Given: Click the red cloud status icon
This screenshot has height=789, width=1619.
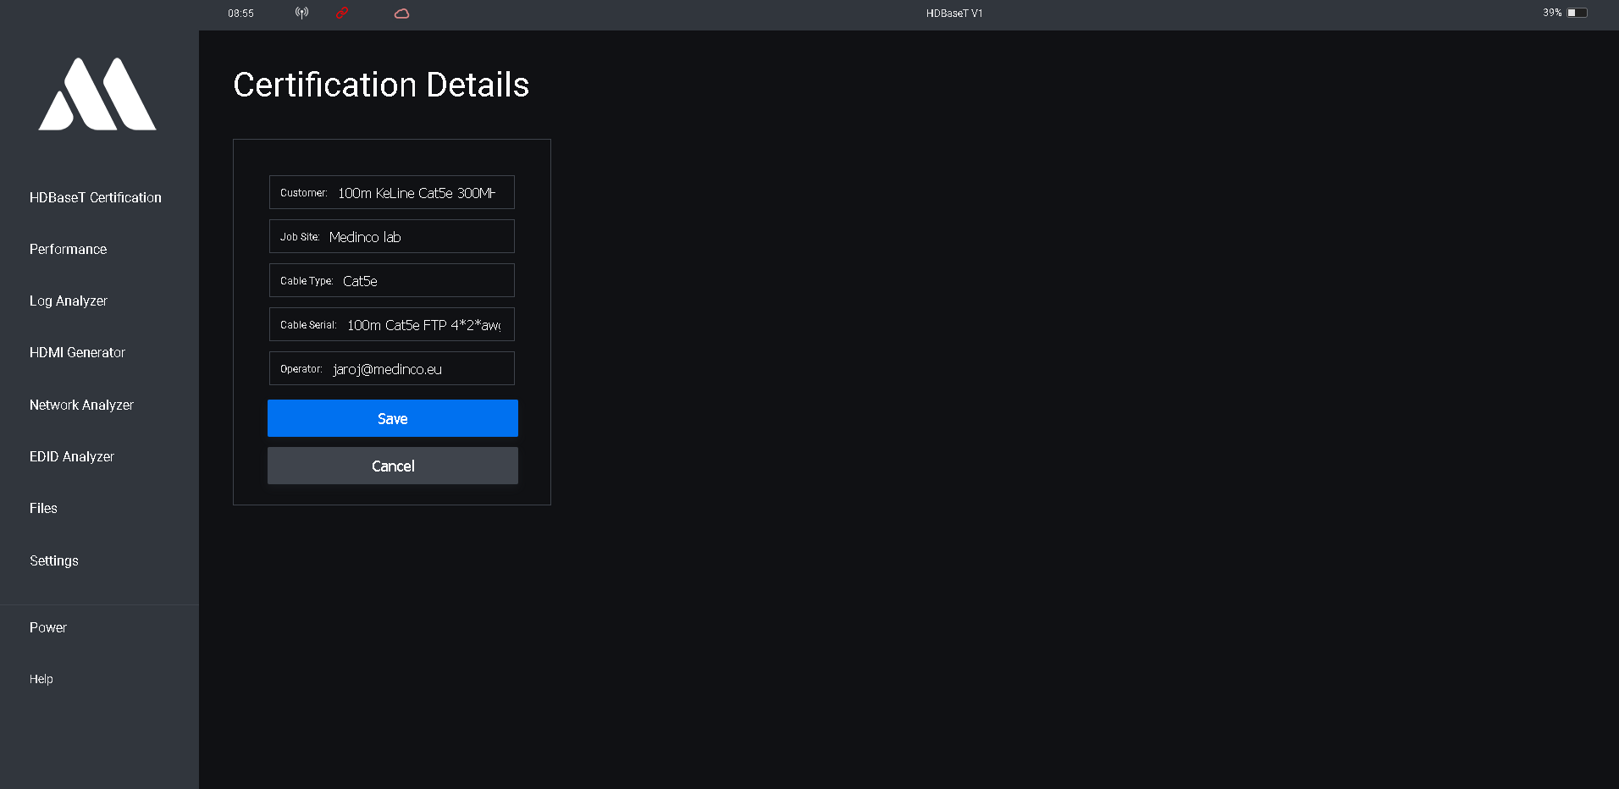Looking at the screenshot, I should pyautogui.click(x=402, y=13).
